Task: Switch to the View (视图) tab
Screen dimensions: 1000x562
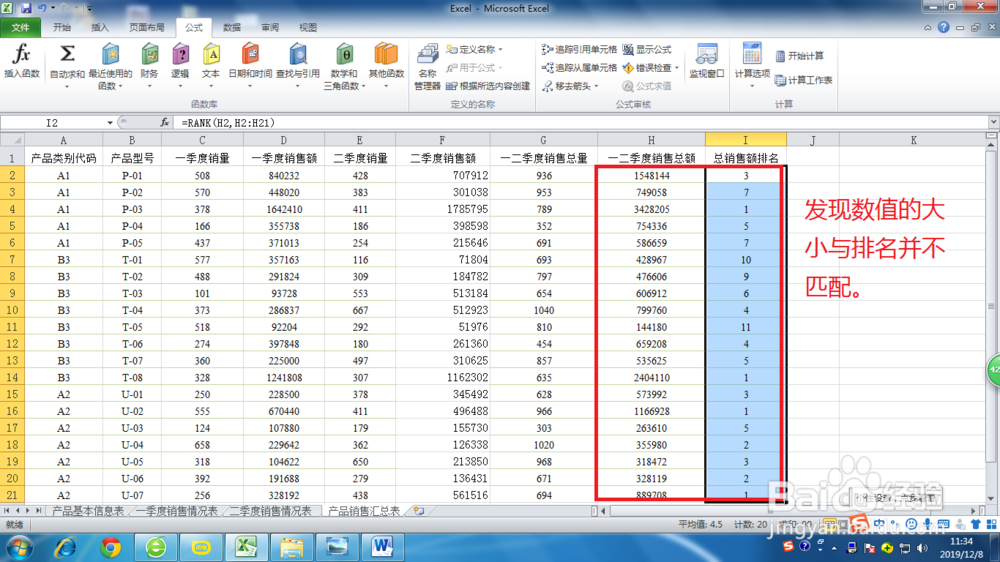Action: click(x=308, y=27)
